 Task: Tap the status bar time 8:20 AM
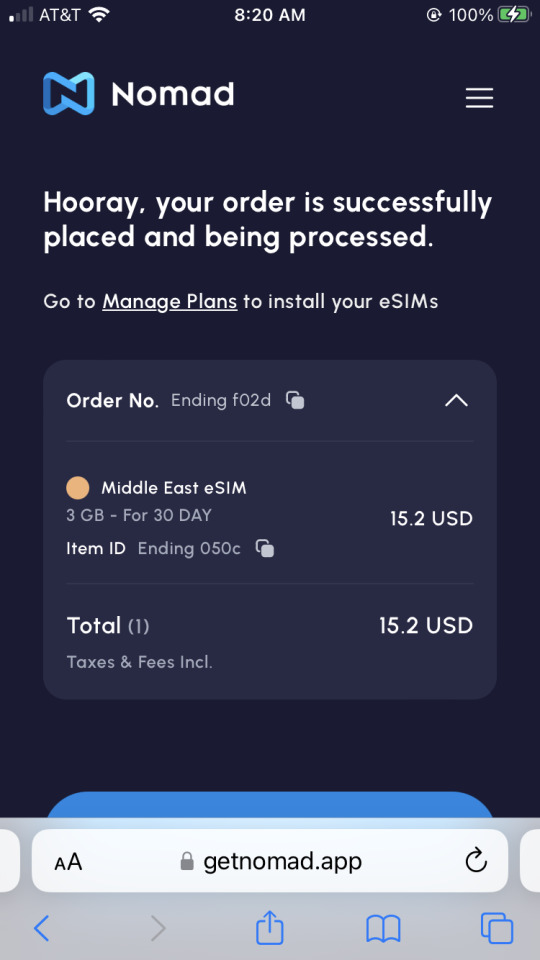click(x=270, y=15)
